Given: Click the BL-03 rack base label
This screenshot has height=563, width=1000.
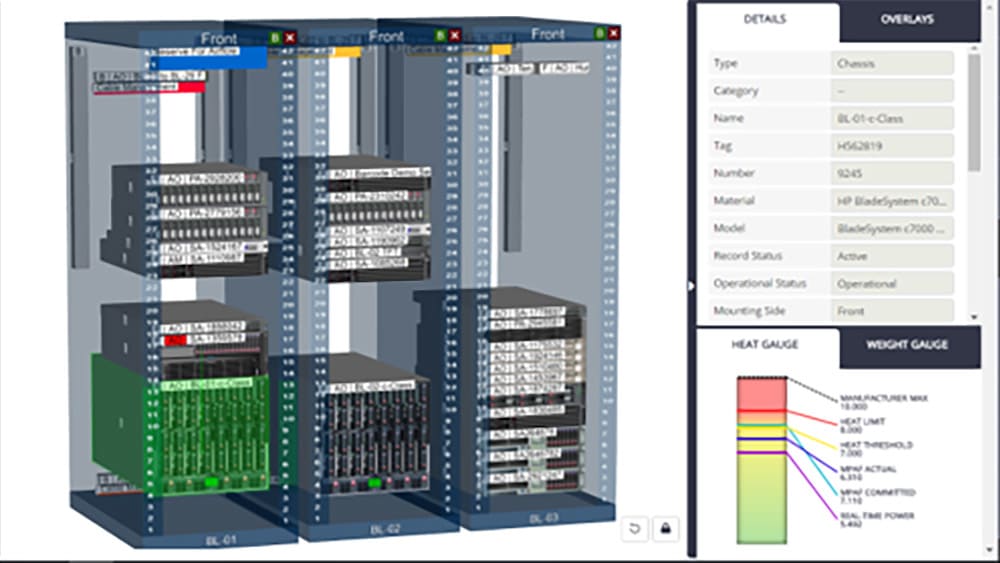Looking at the screenshot, I should 541,518.
